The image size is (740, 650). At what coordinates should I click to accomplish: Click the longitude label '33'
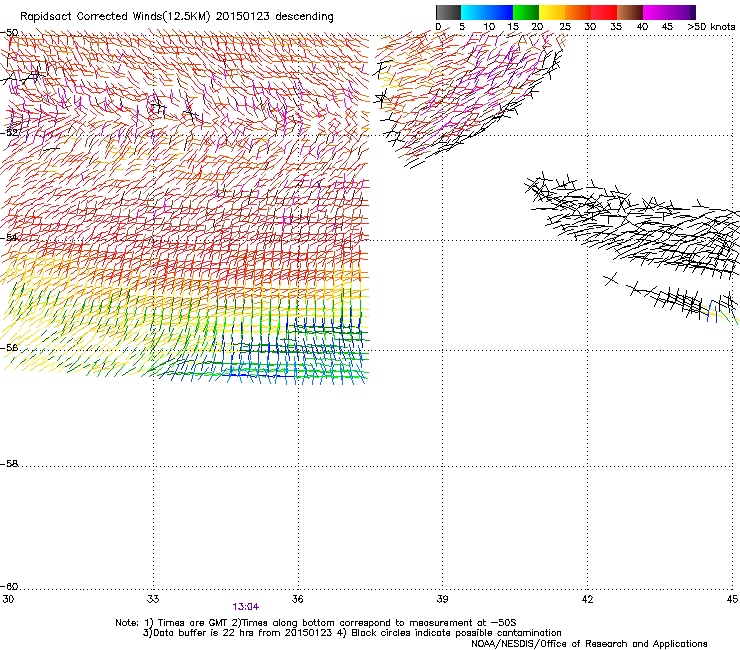coord(153,599)
